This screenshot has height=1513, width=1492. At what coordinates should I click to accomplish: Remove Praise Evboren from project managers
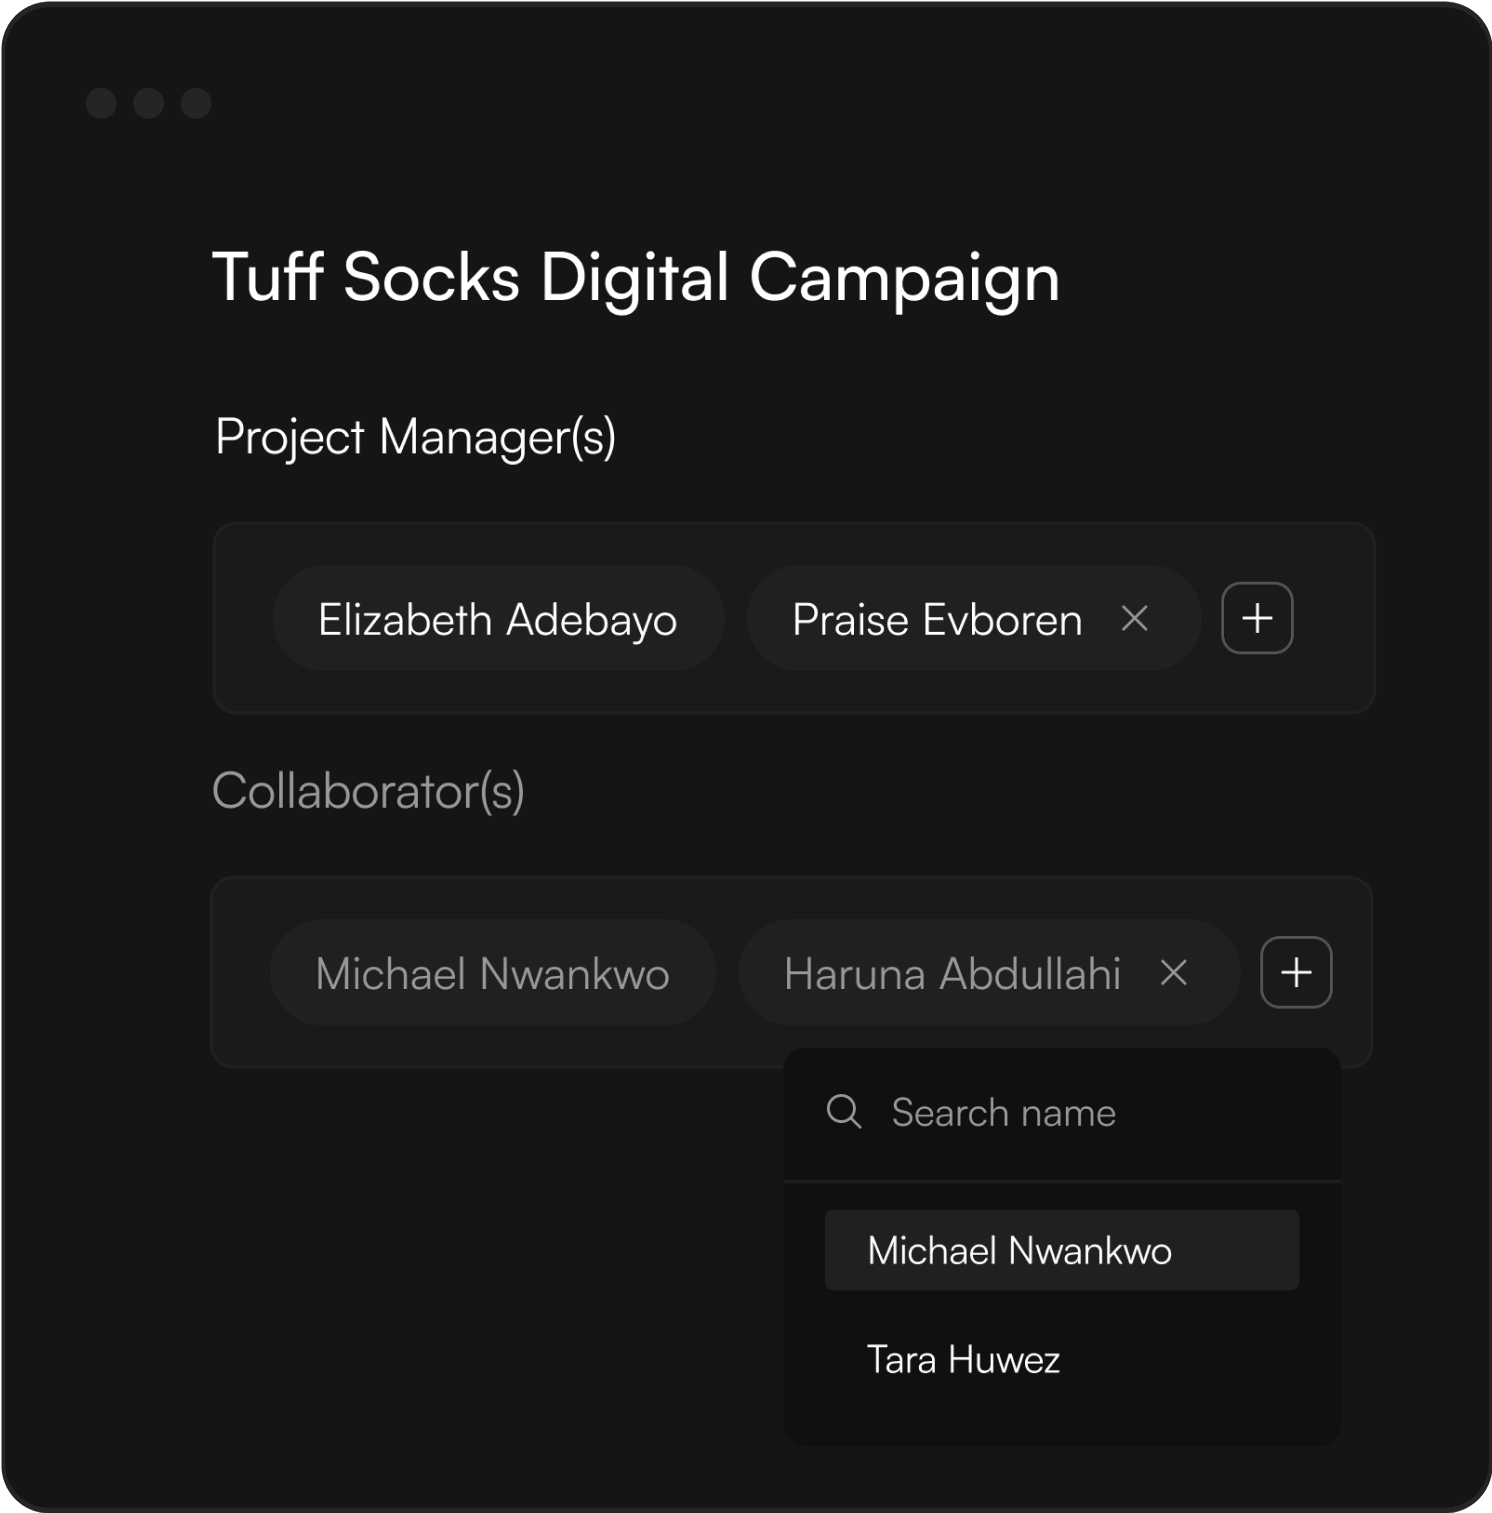point(1134,619)
